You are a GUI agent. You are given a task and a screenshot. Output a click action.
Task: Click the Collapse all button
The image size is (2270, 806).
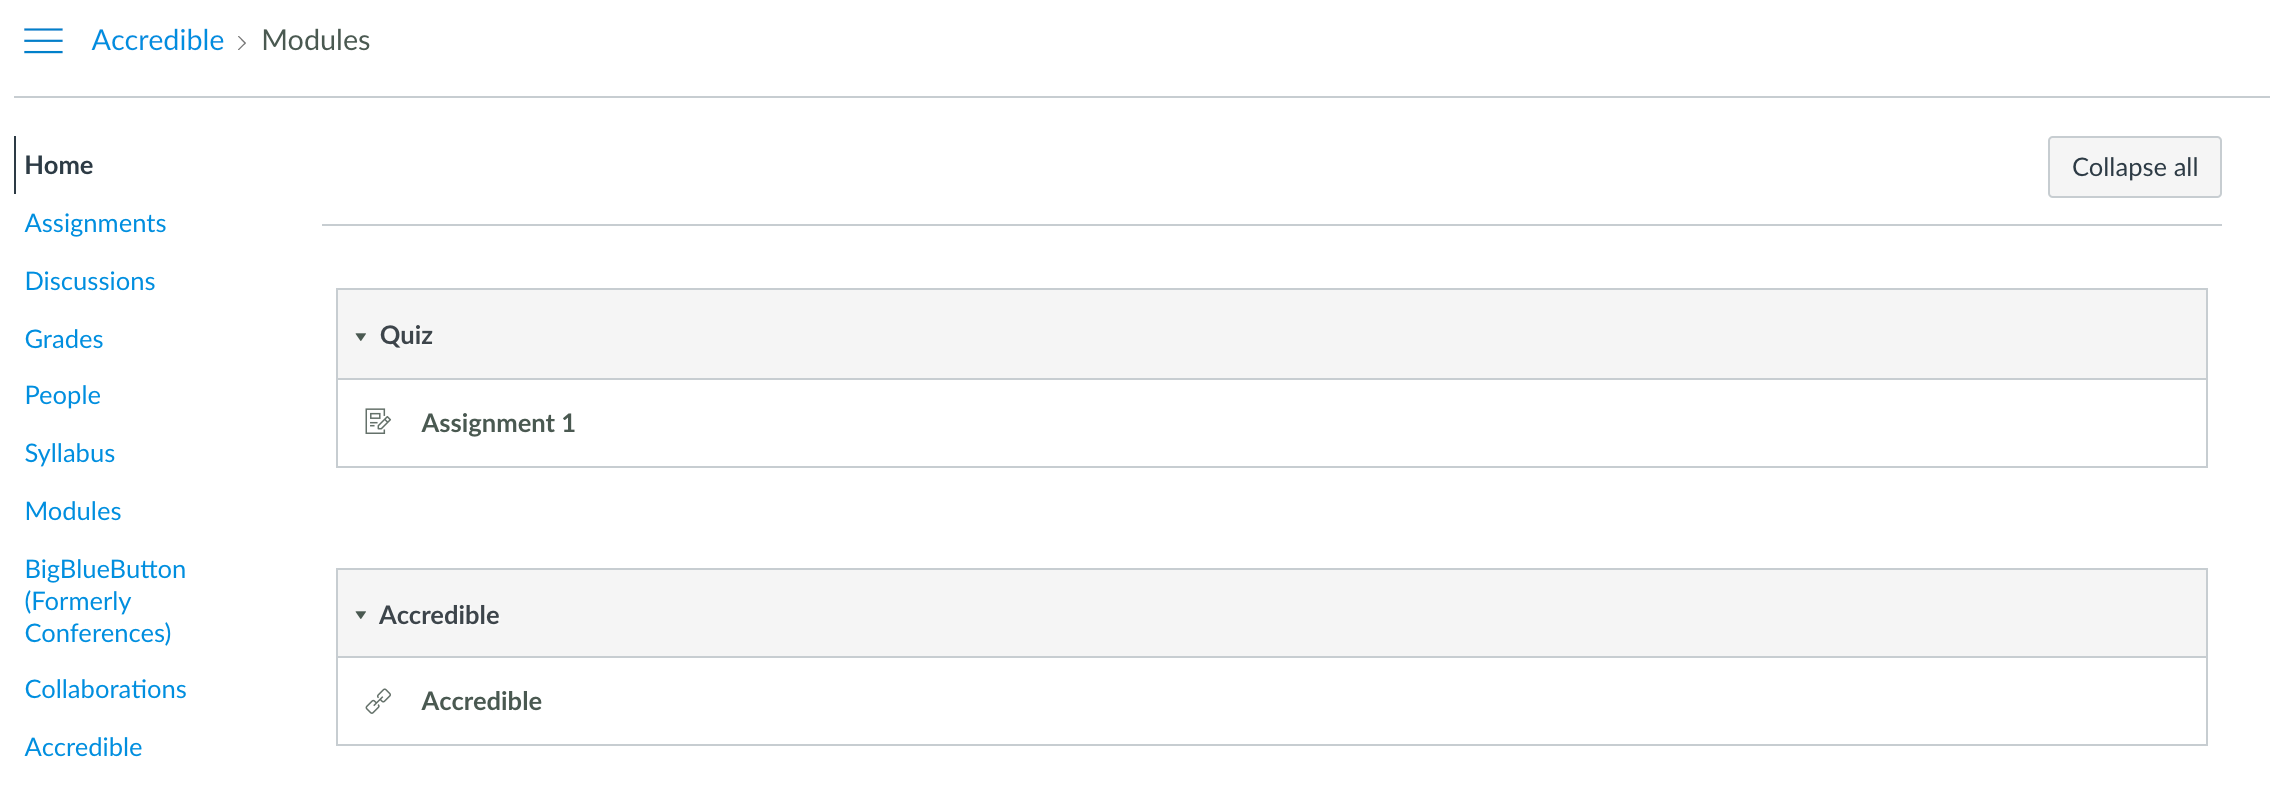2133,167
